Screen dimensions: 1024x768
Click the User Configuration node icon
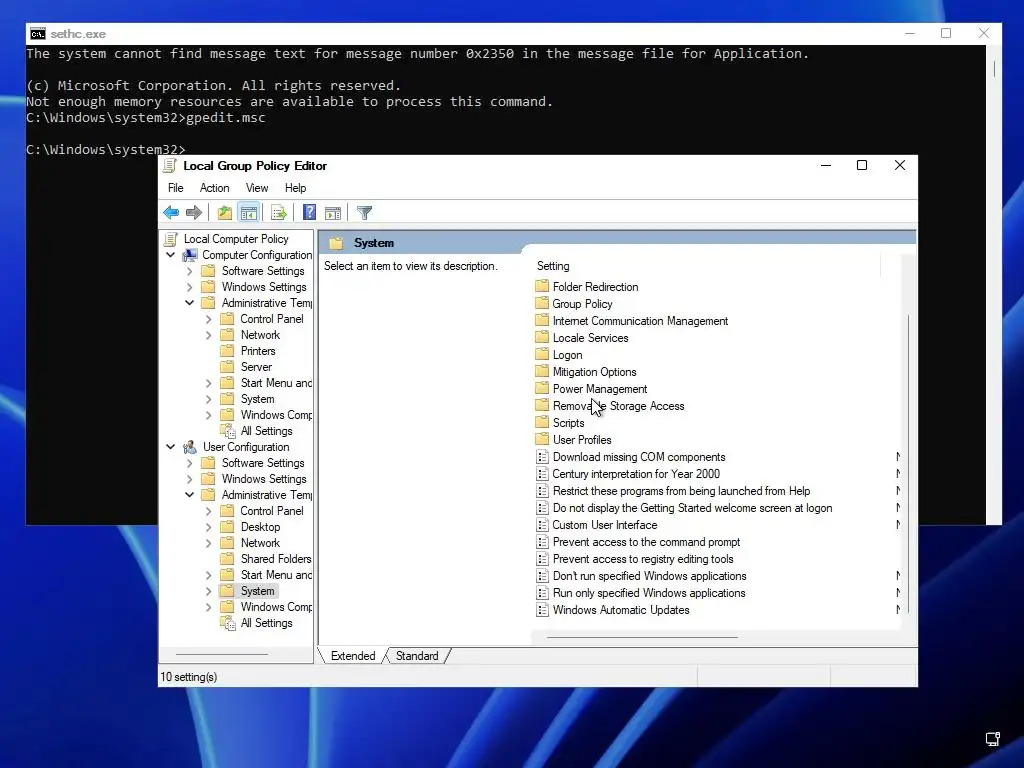pos(190,447)
